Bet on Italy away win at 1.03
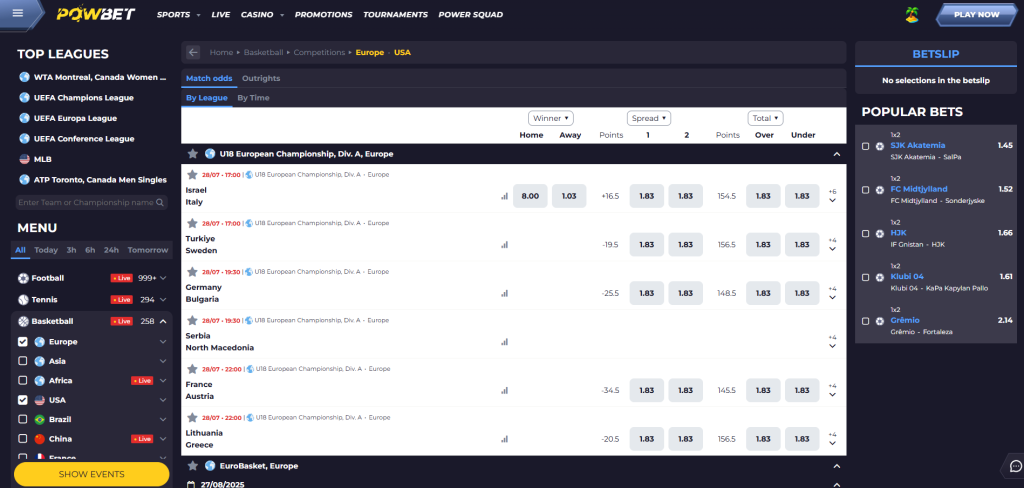 tap(569, 196)
